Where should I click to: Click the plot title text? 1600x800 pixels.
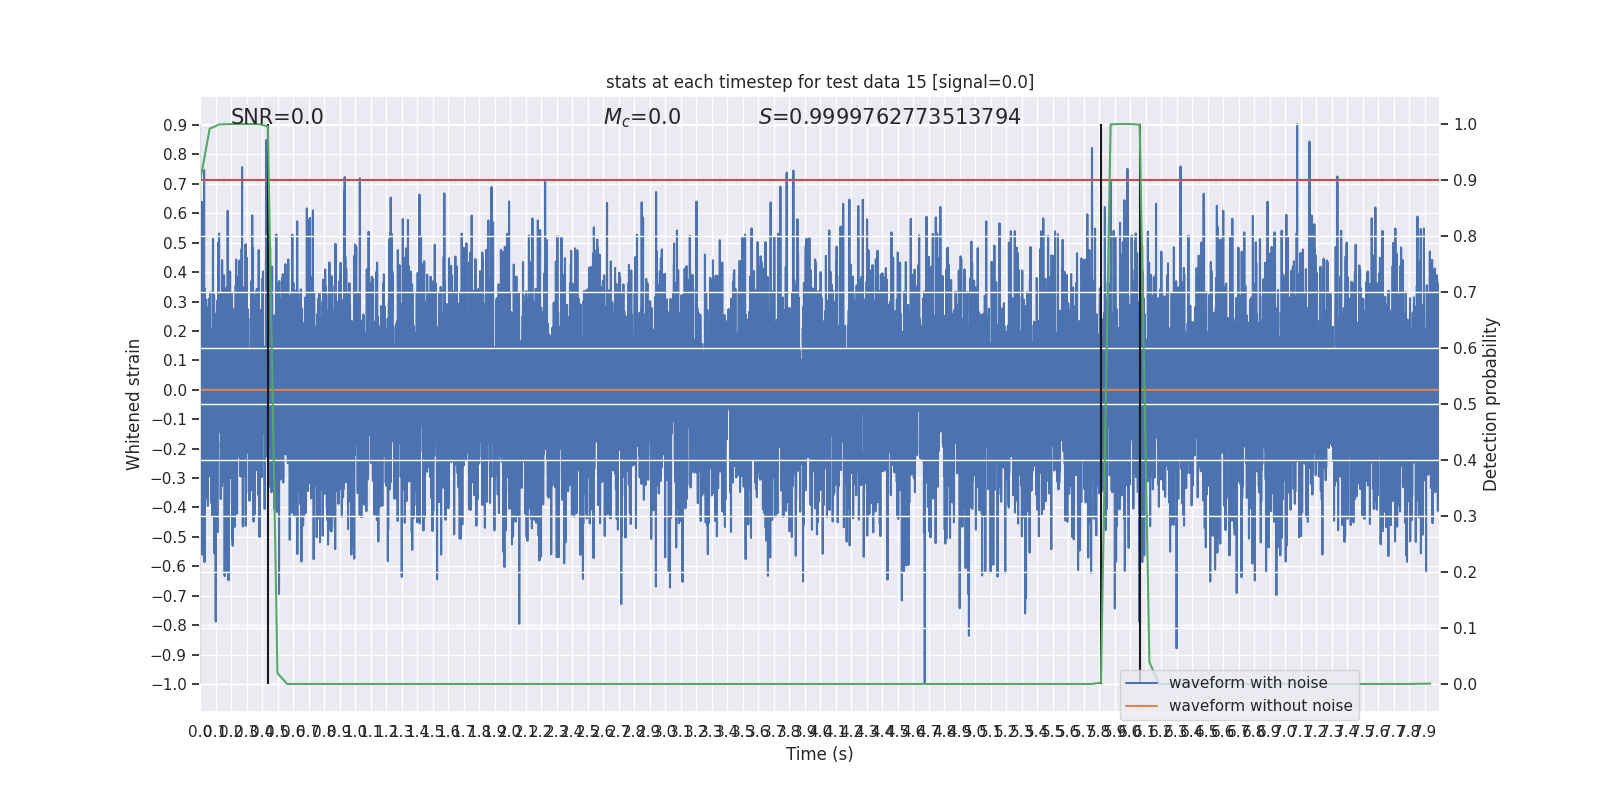point(820,82)
